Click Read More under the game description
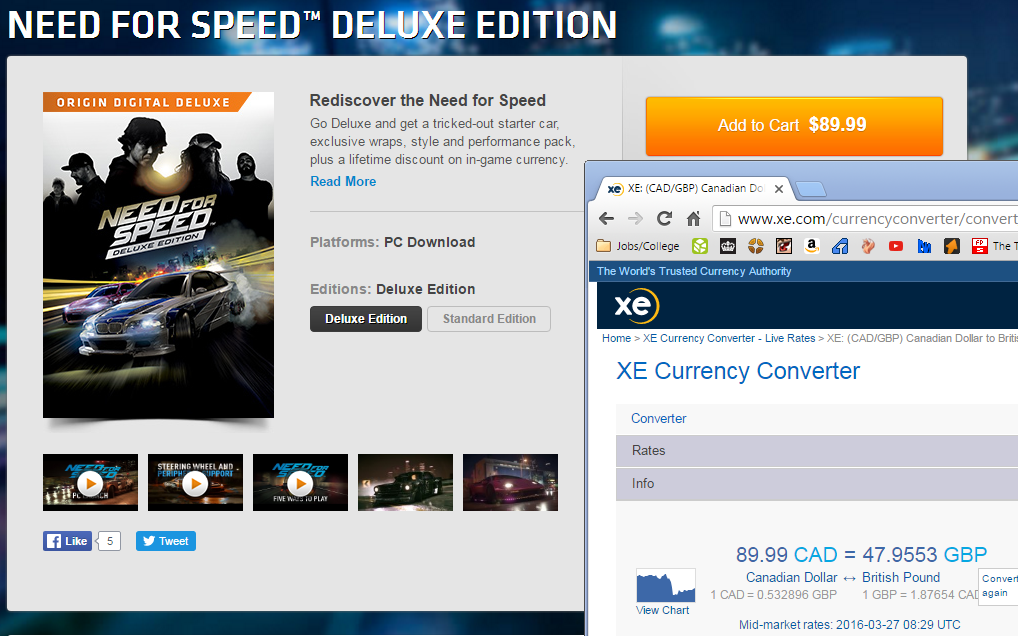Viewport: 1018px width, 636px height. pos(343,181)
